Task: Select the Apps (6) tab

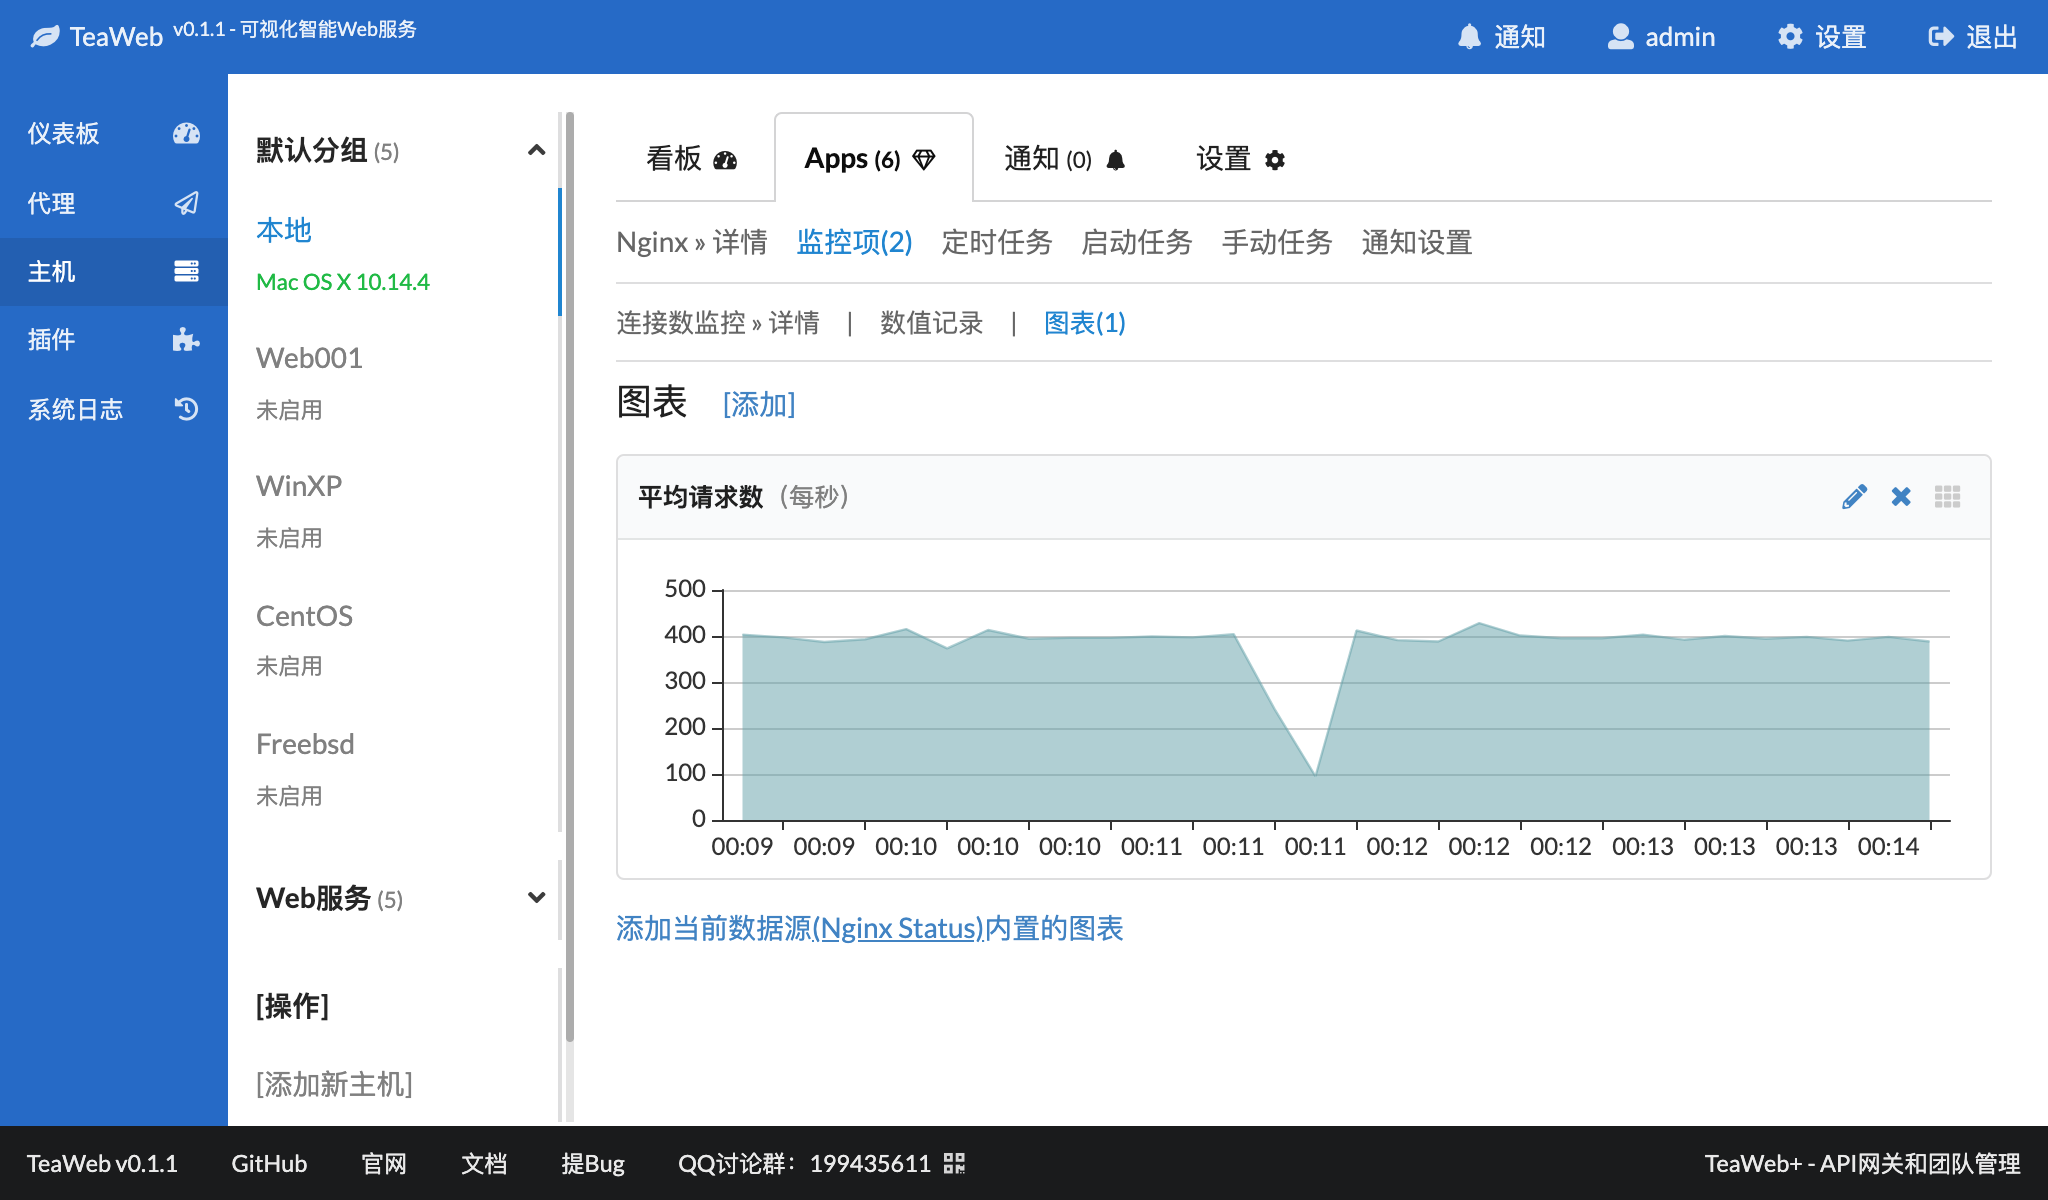Action: coord(873,158)
